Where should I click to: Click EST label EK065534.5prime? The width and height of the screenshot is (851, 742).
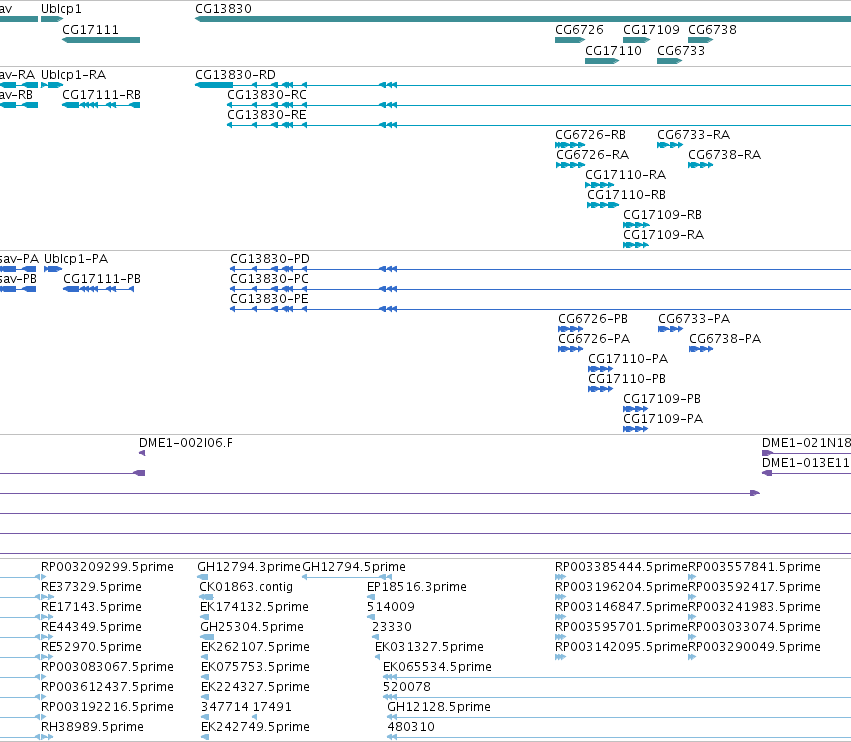[437, 667]
